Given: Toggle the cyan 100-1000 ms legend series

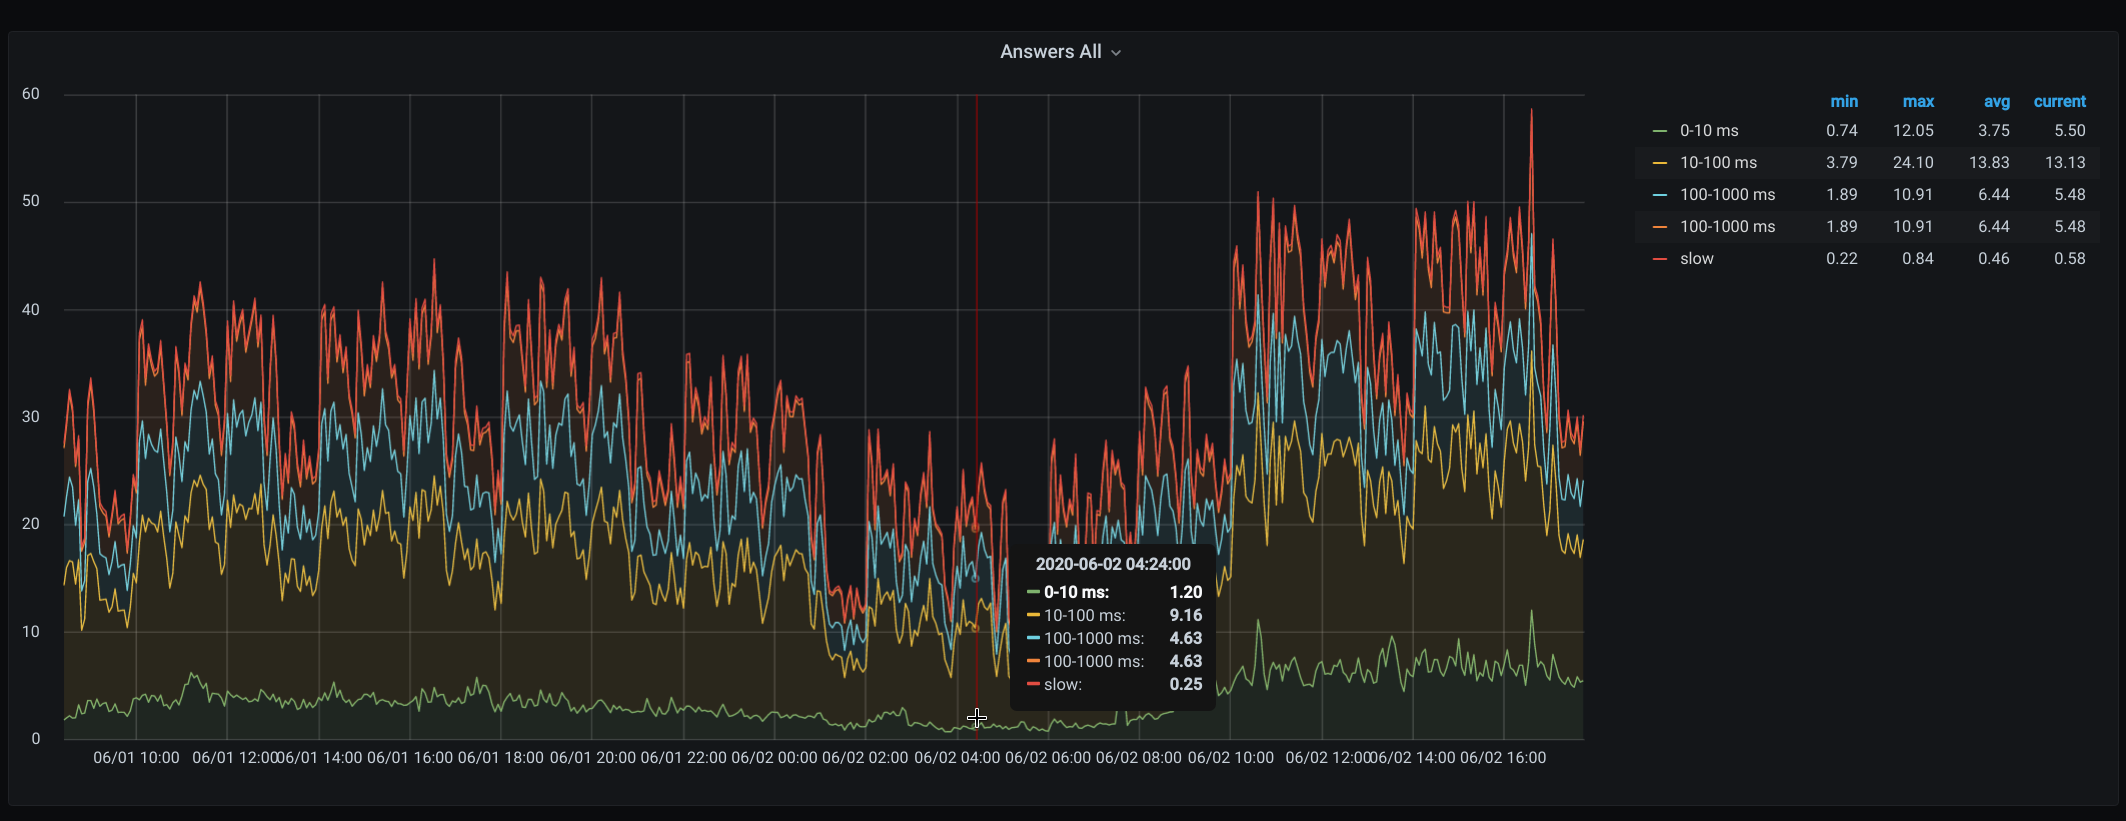Looking at the screenshot, I should [x=1727, y=195].
